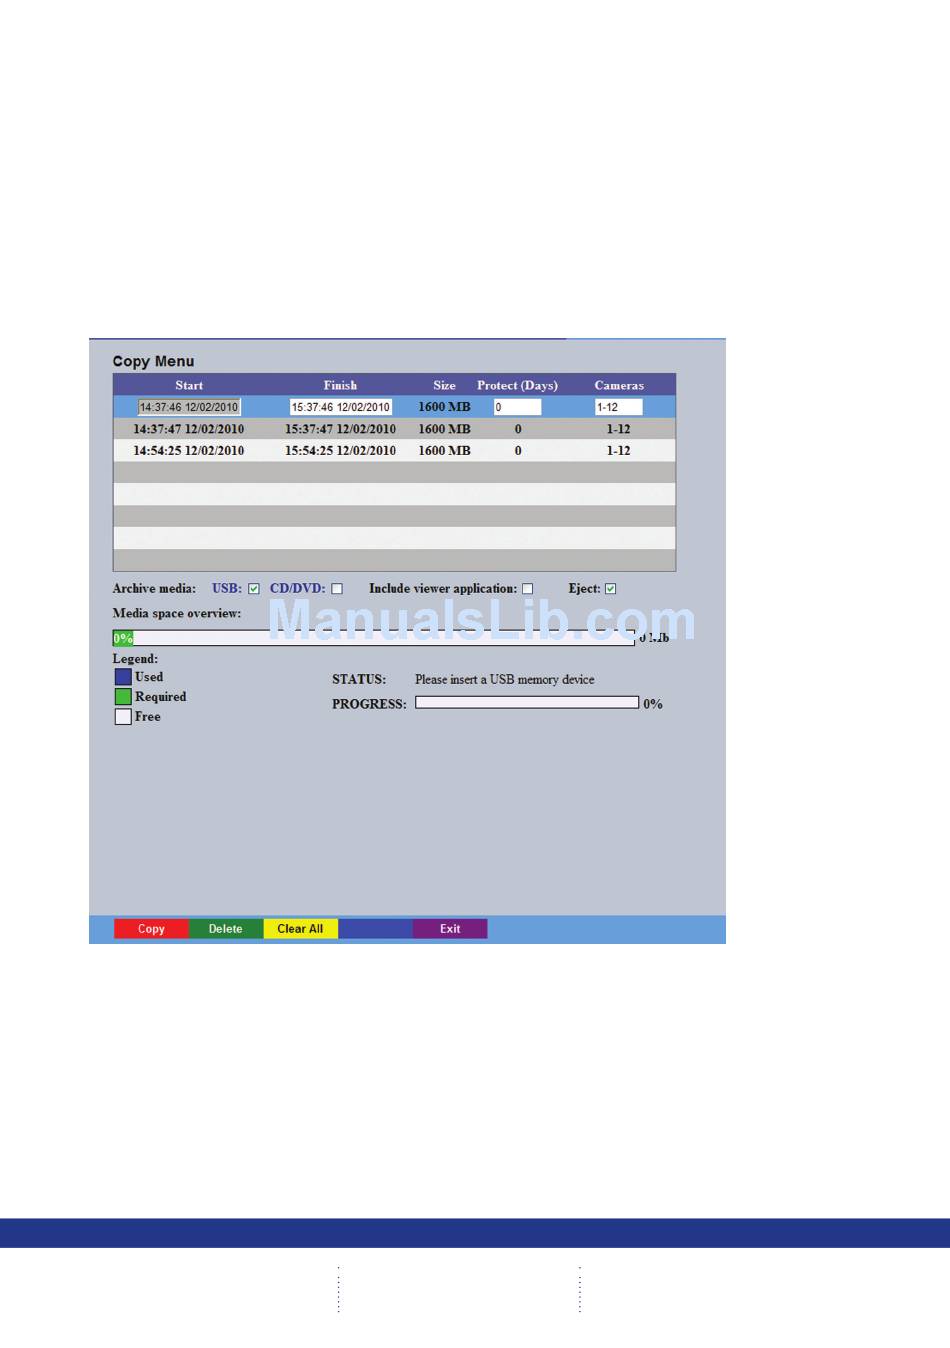
Task: Click the Copy Menu title
Action: point(153,362)
